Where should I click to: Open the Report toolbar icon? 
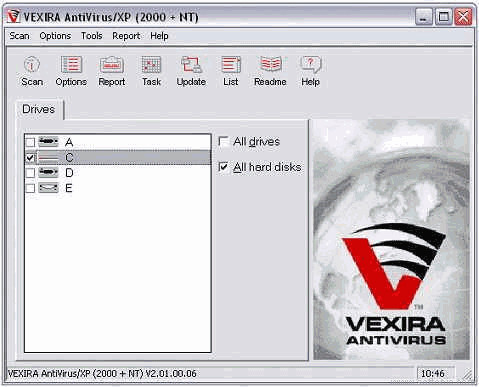click(112, 65)
